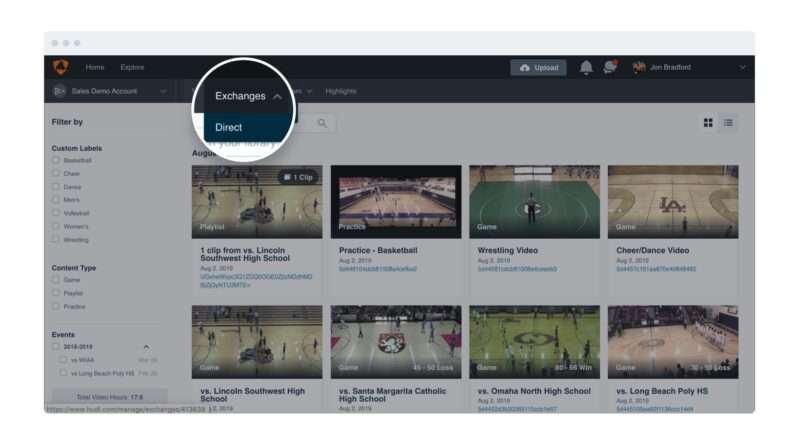Switch to grid view
Viewport: 800px width, 445px height.
pyautogui.click(x=709, y=123)
